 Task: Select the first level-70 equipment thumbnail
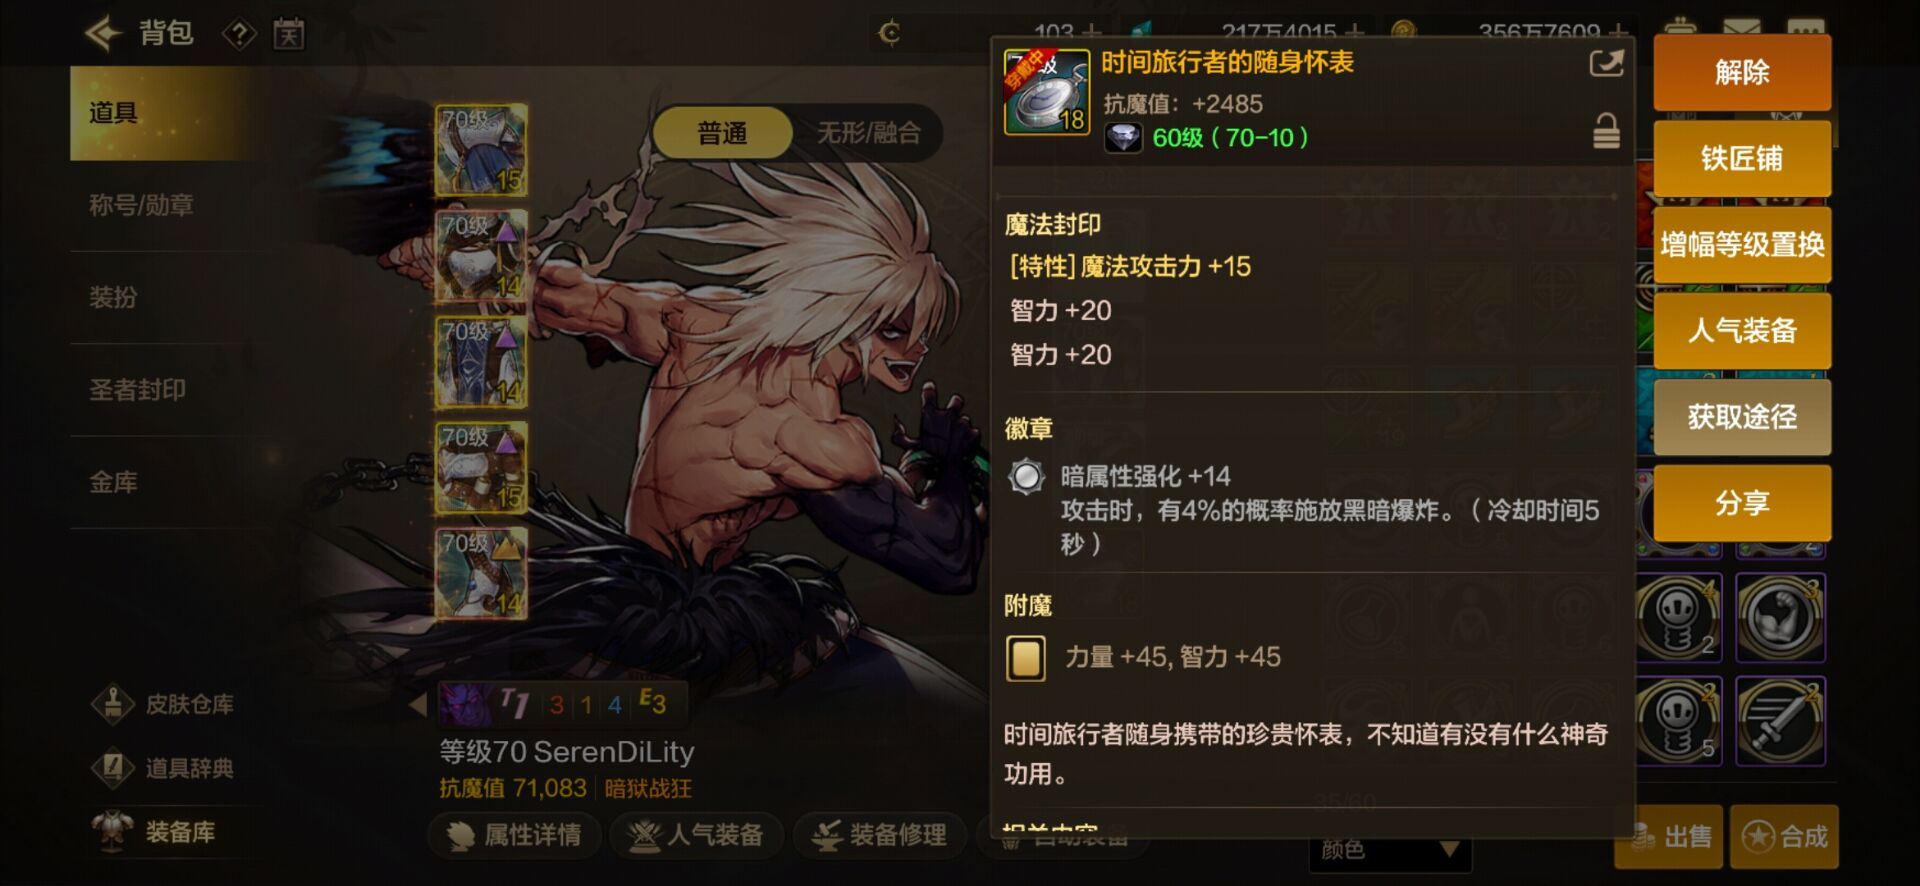pyautogui.click(x=482, y=150)
